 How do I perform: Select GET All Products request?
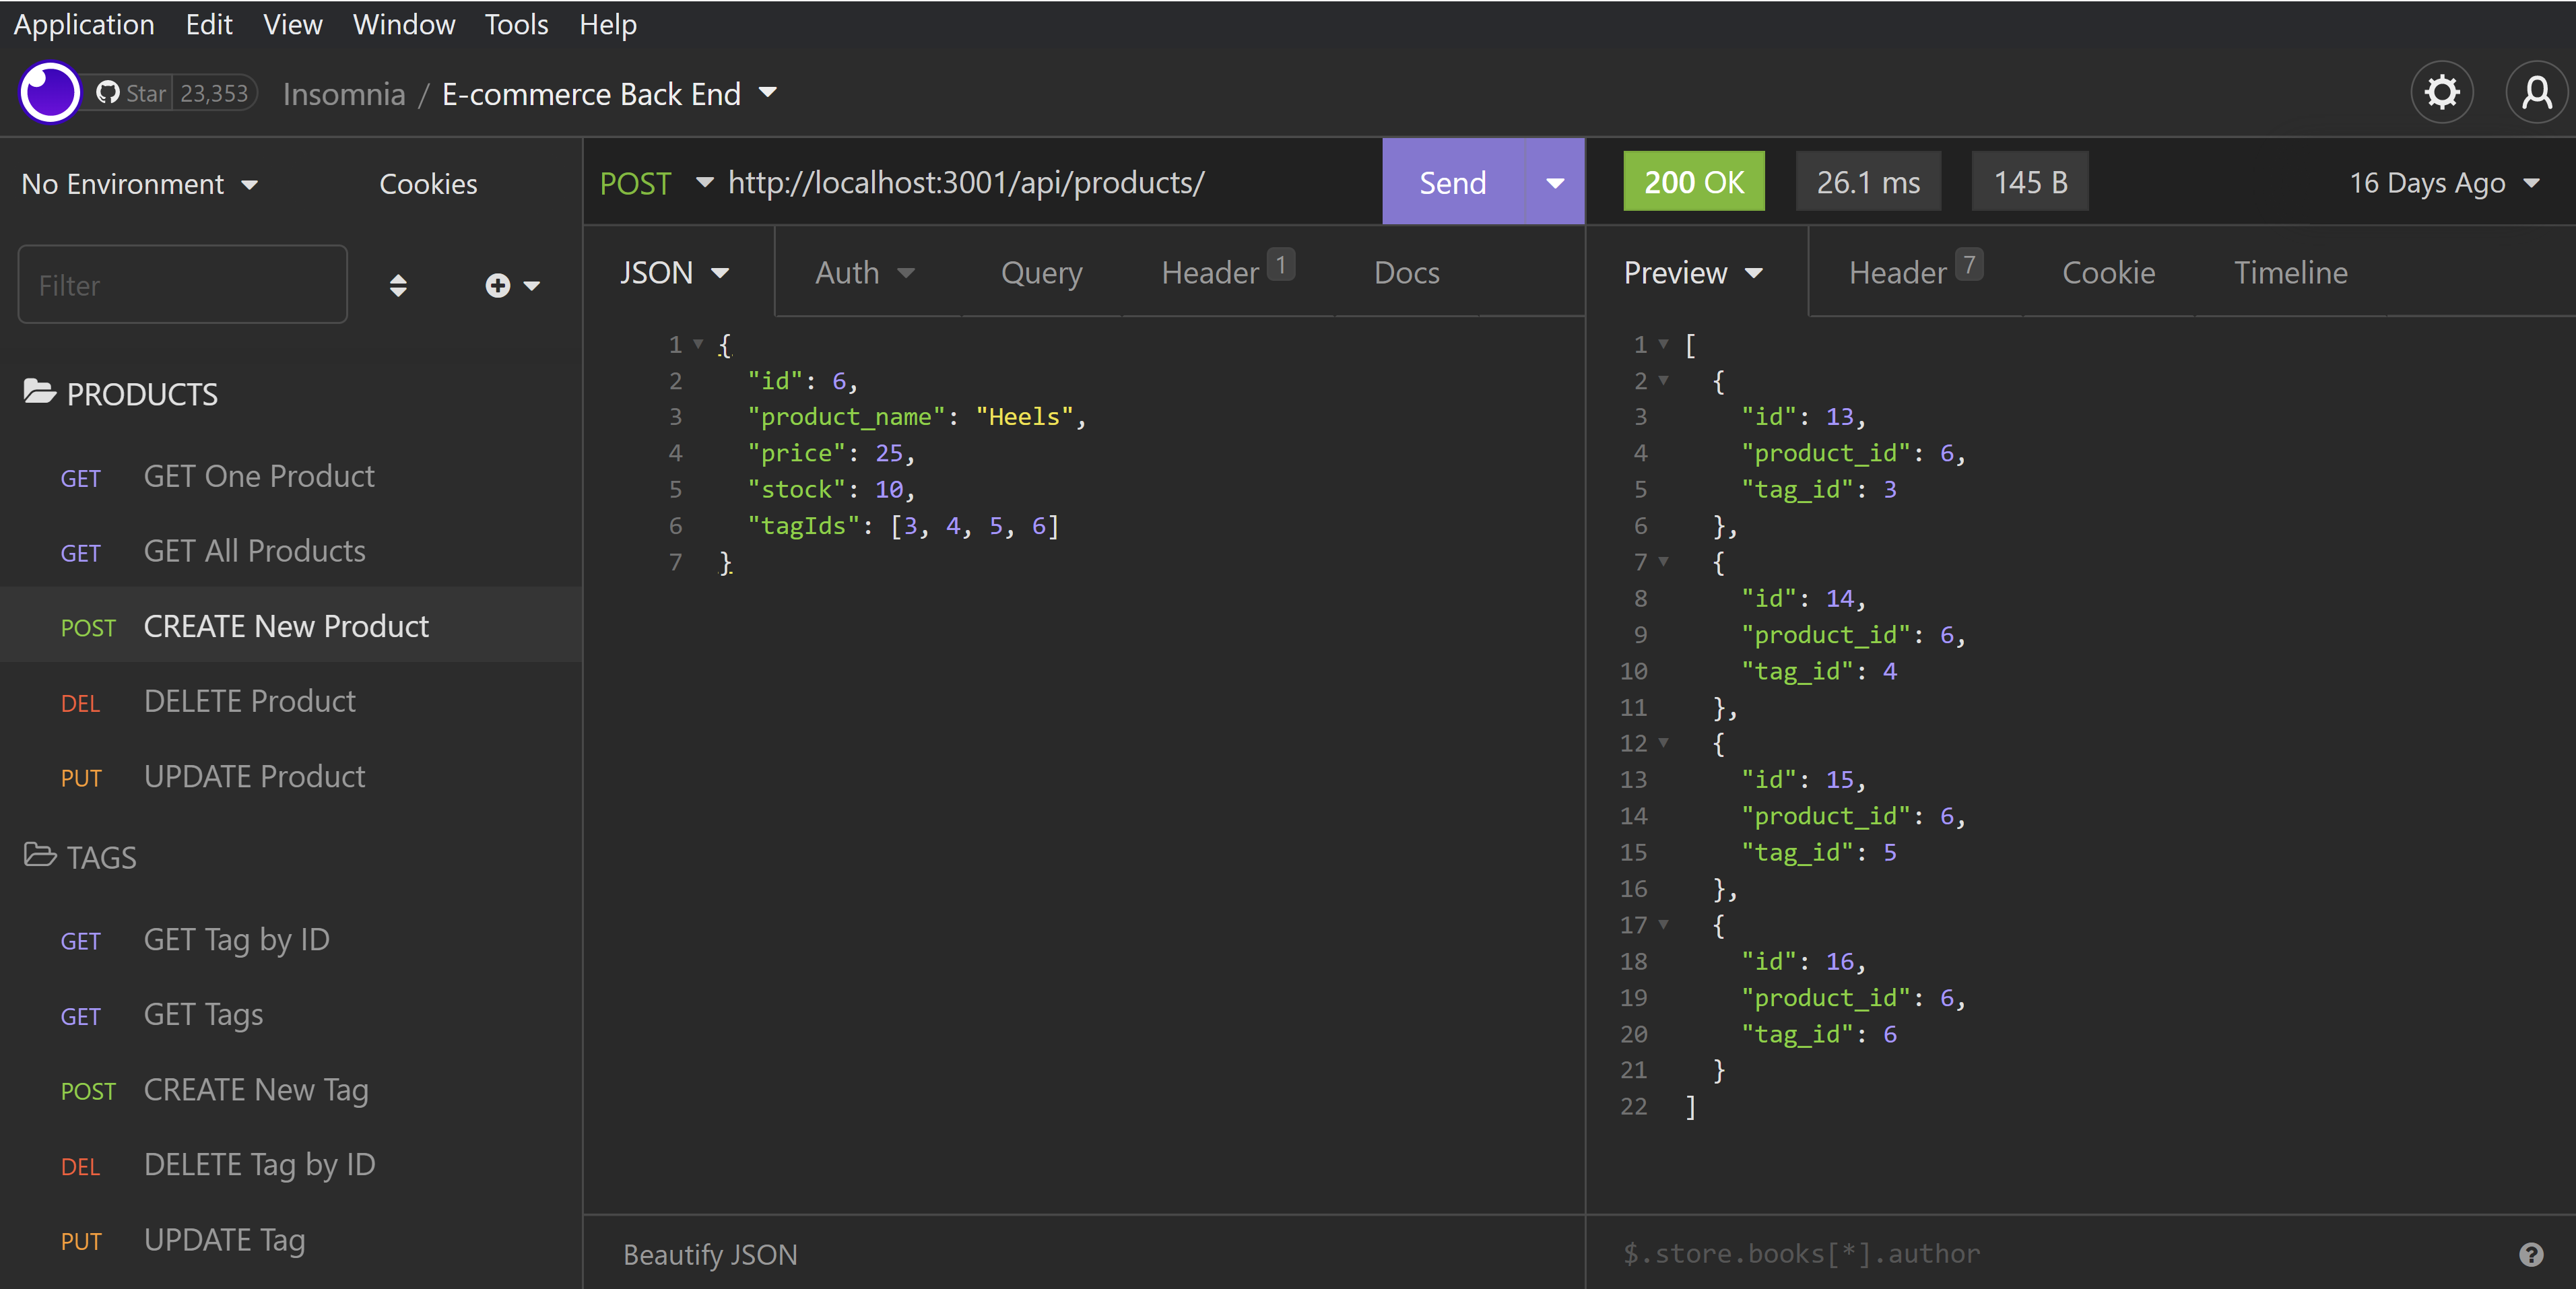click(291, 551)
